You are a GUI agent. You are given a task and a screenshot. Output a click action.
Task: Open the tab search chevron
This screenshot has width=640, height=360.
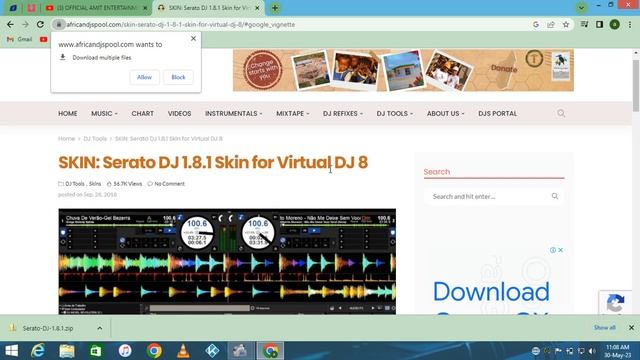tap(581, 8)
